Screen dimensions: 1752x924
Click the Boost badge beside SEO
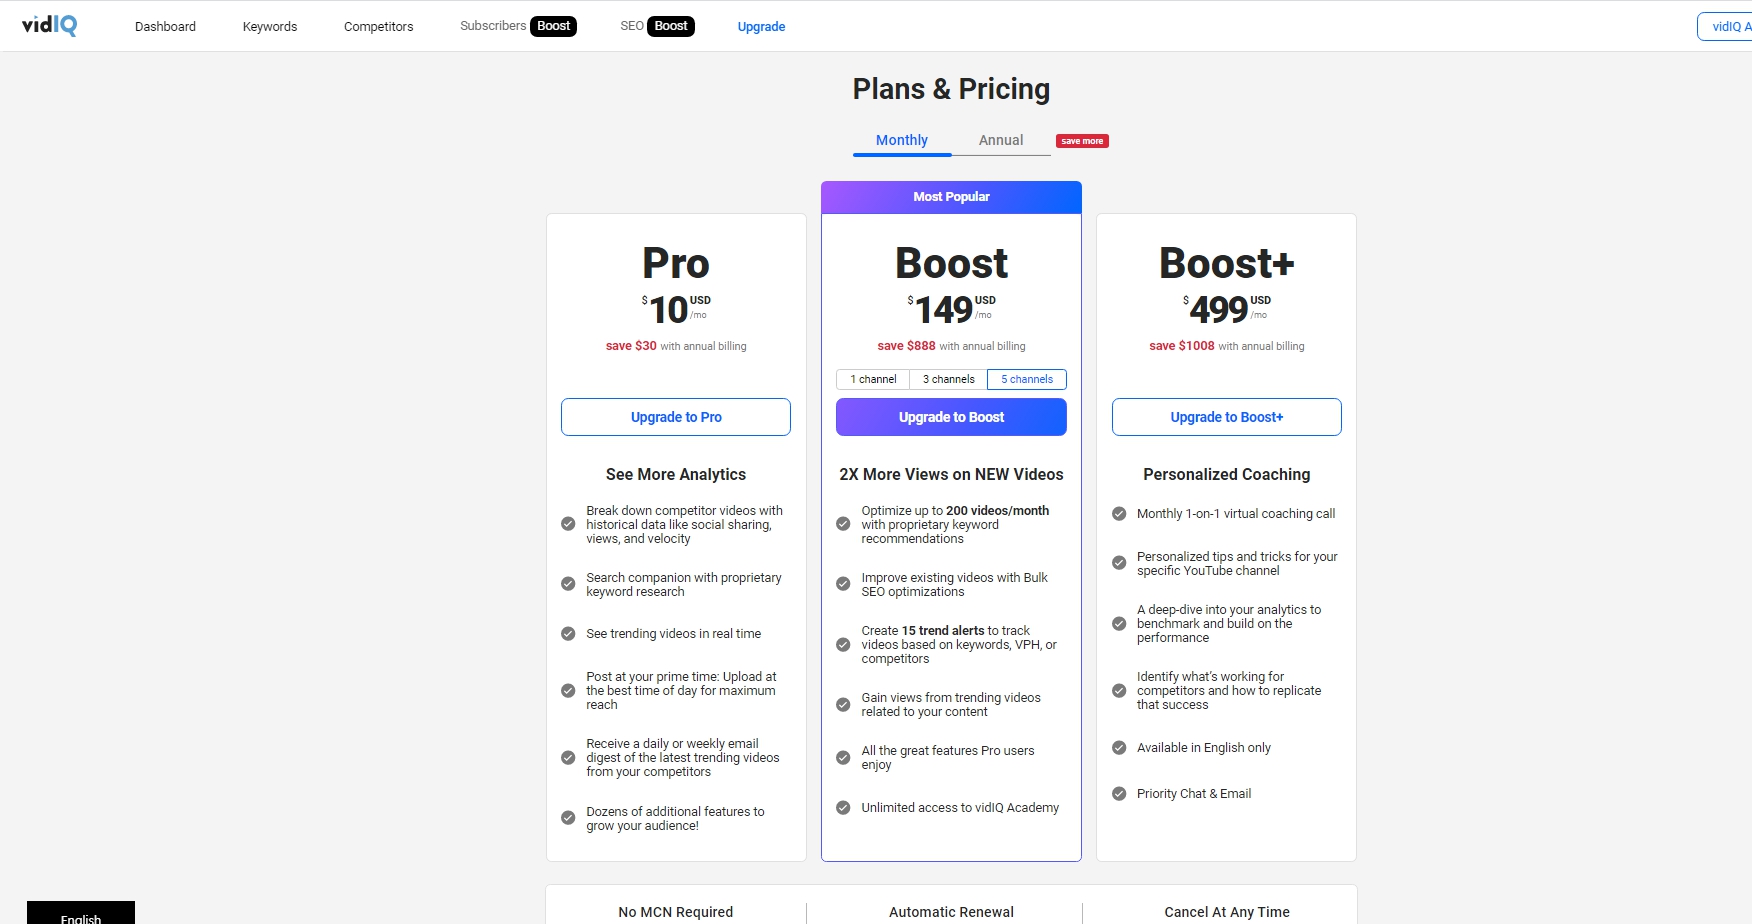(671, 26)
